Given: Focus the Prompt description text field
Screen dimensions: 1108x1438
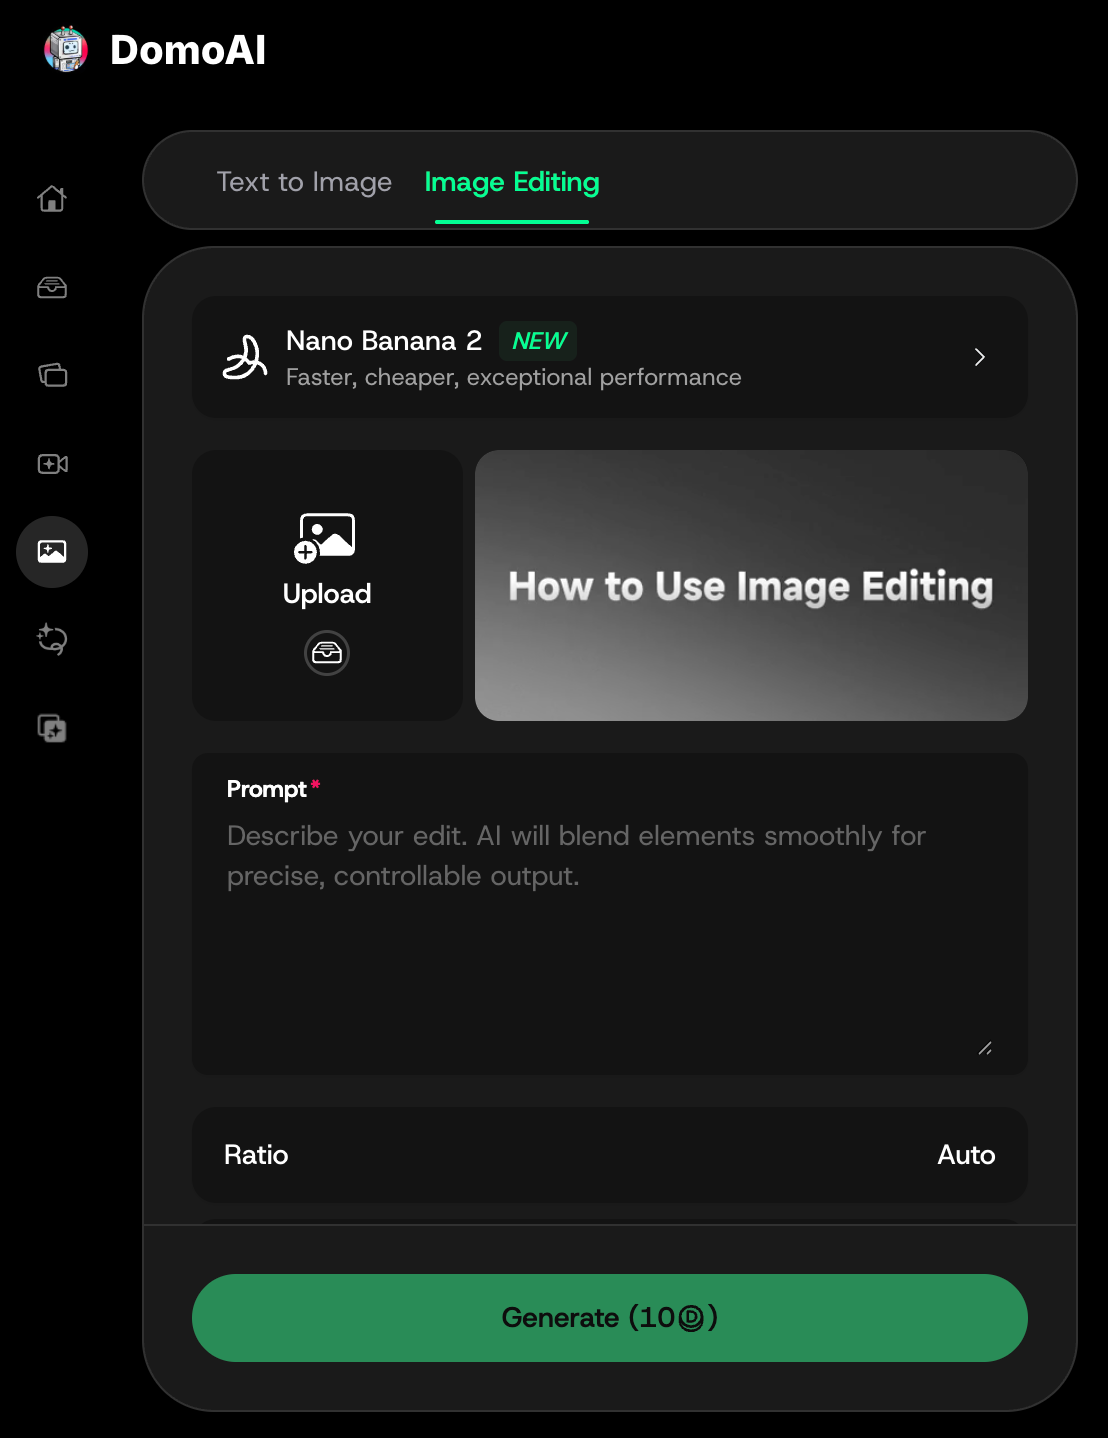Looking at the screenshot, I should 610,914.
